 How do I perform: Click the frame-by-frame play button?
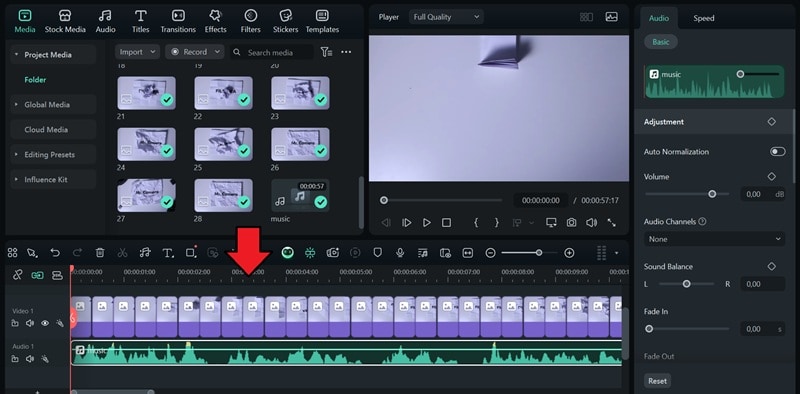point(407,223)
